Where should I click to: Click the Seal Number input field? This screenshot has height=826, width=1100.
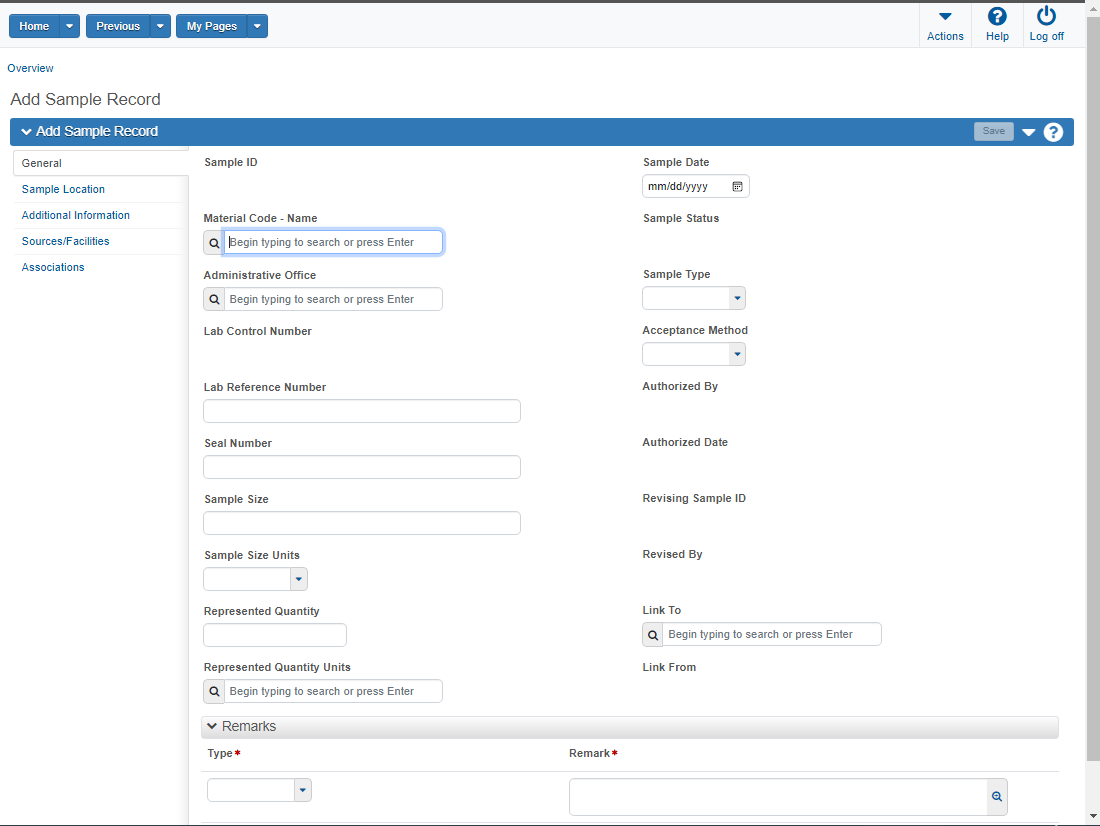click(362, 467)
